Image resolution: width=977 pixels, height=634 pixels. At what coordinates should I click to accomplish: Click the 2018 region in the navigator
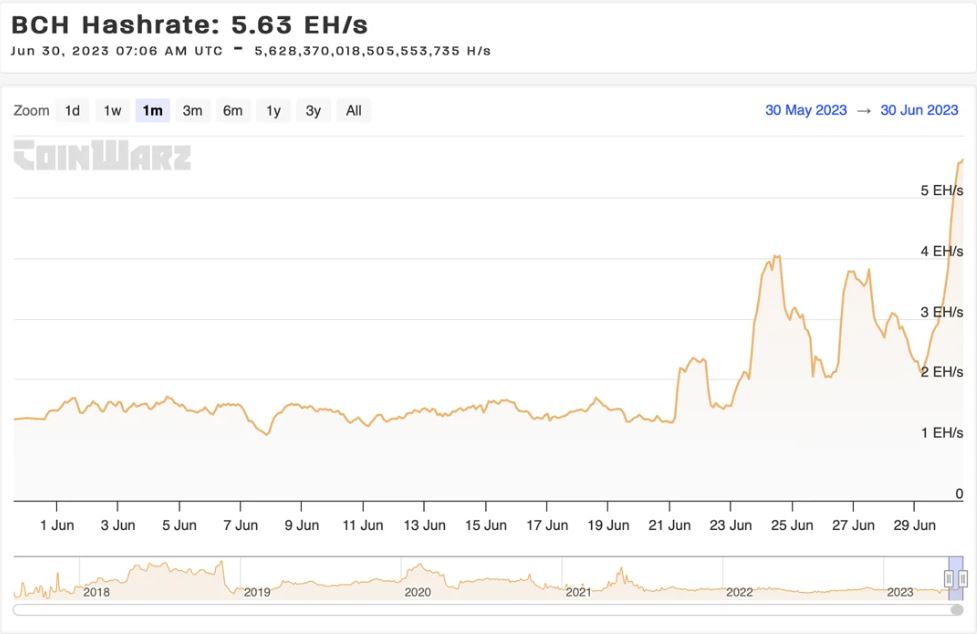[97, 592]
